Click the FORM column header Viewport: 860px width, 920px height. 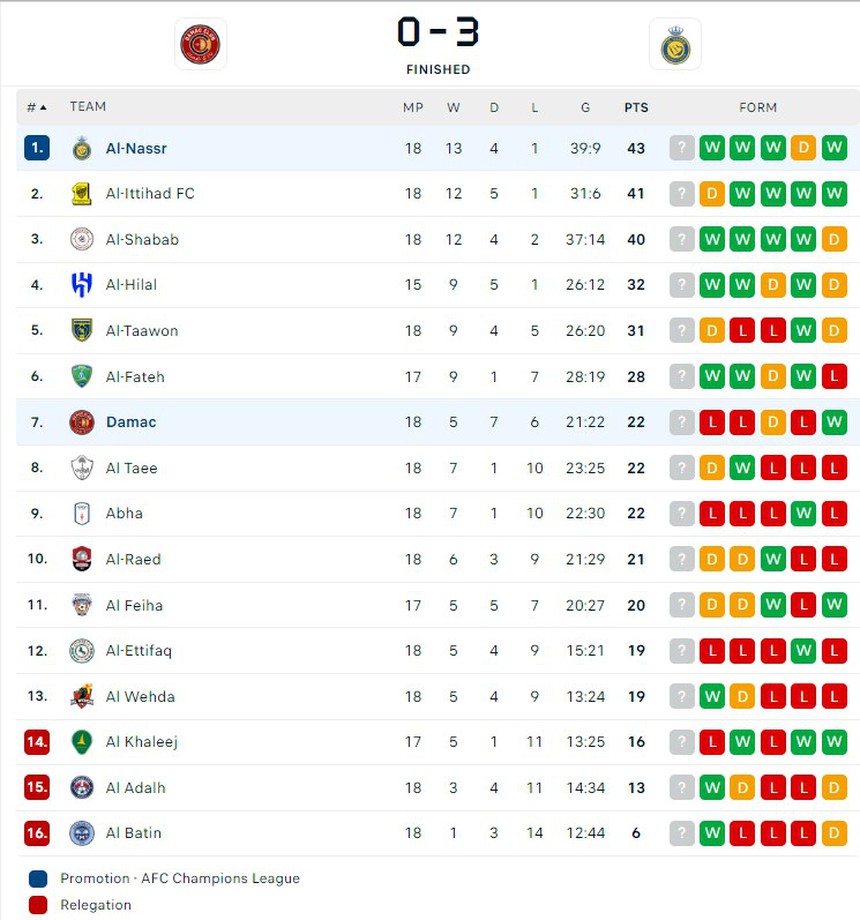[758, 107]
